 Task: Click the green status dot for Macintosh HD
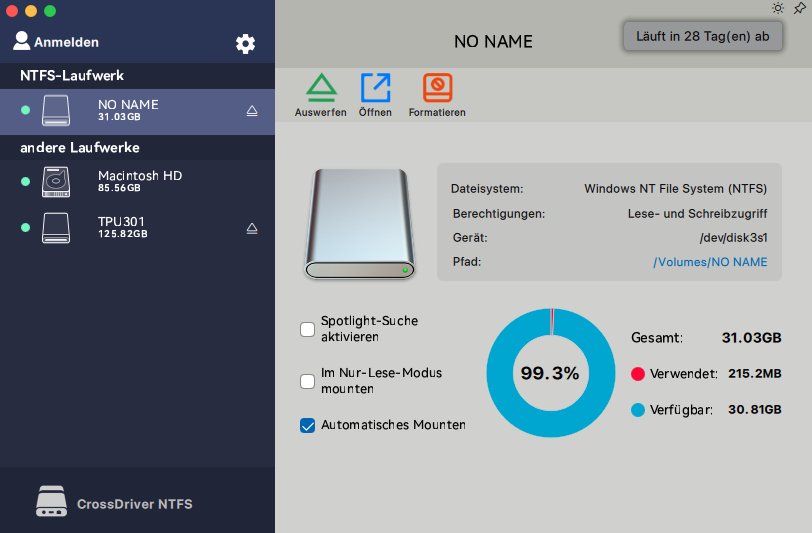[25, 181]
